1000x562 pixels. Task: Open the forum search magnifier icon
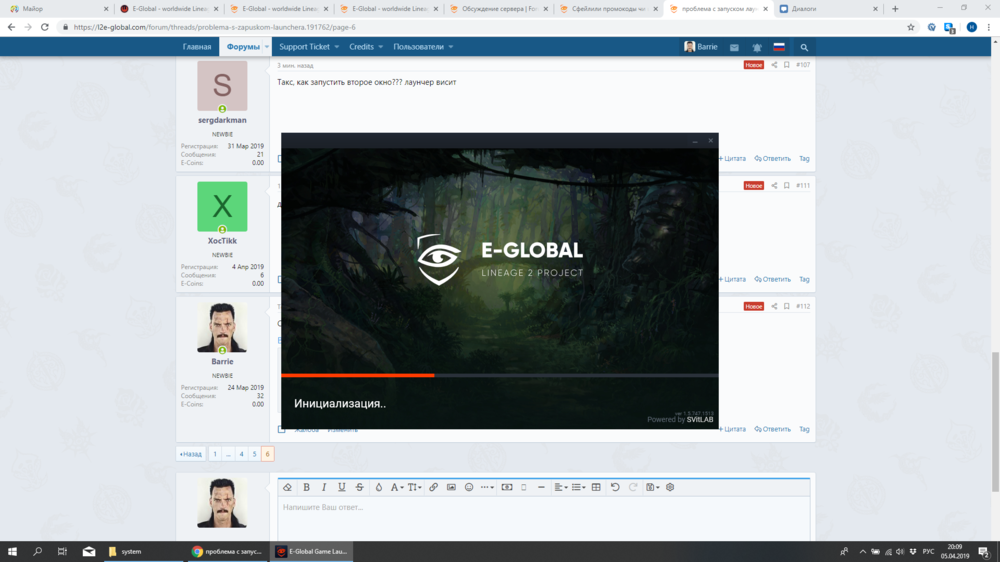(804, 47)
